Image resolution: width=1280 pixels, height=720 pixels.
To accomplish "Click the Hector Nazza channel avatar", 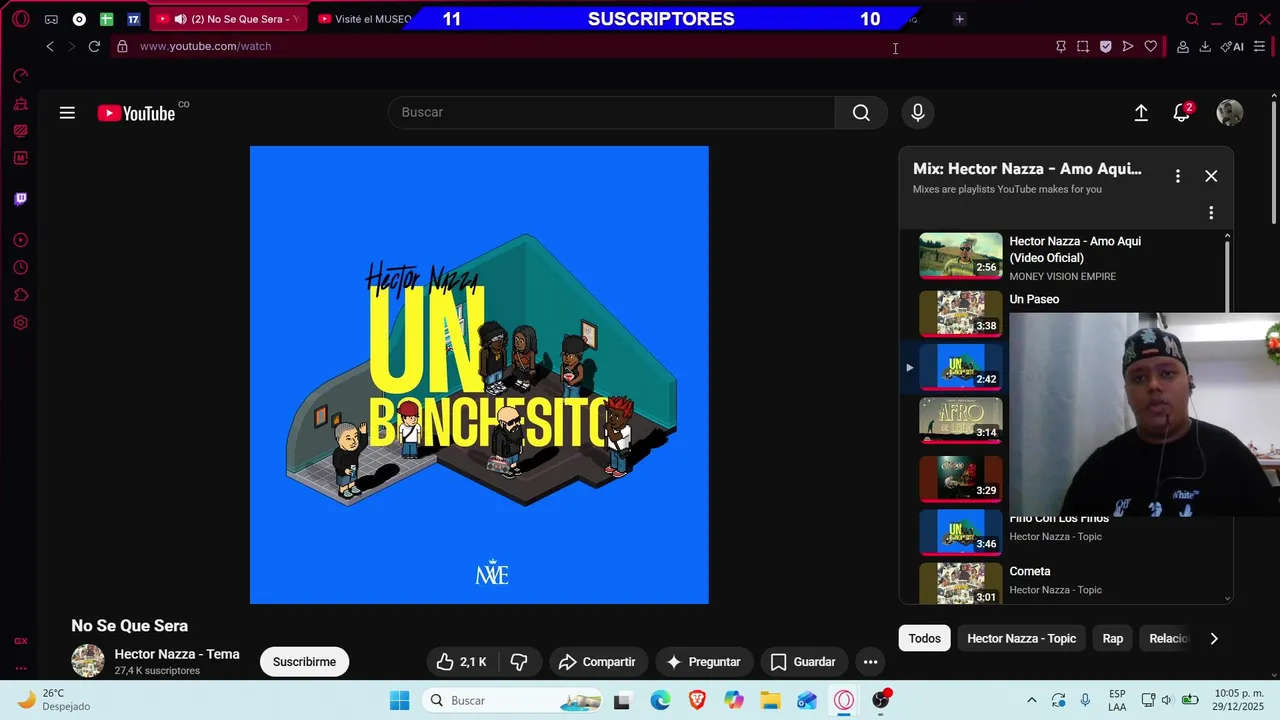I will pyautogui.click(x=88, y=661).
